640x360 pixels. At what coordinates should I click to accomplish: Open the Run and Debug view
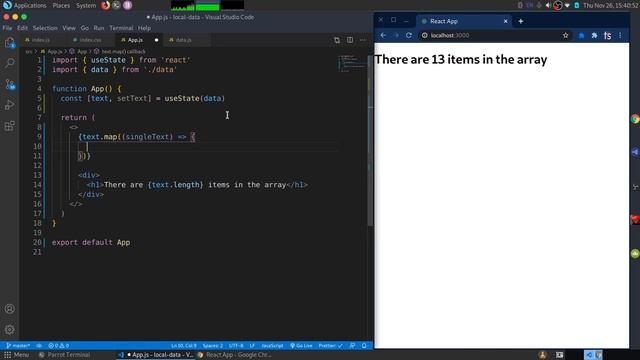tap(9, 105)
